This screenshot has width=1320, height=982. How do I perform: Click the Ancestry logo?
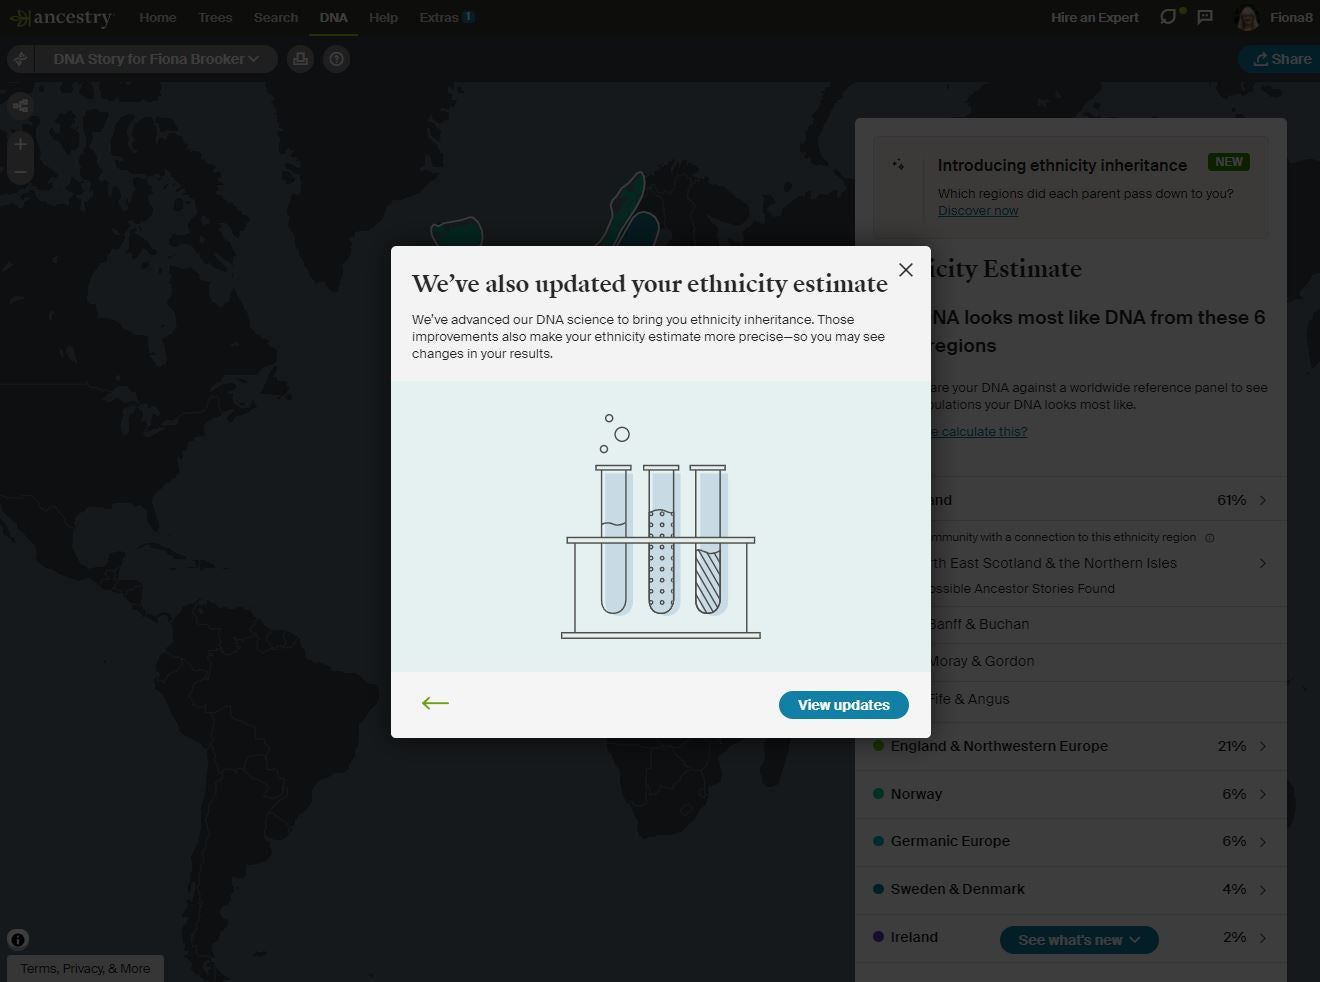(x=62, y=18)
